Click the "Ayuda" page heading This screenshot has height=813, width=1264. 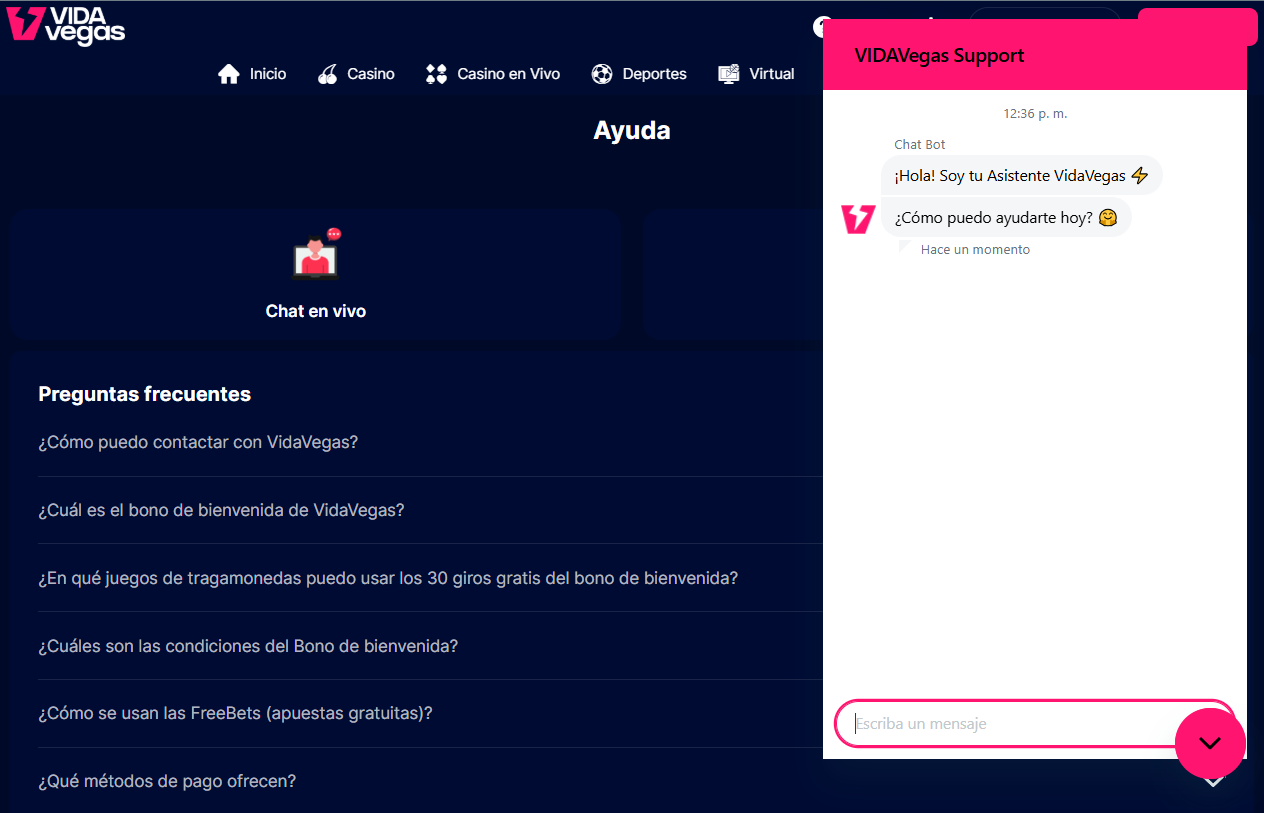pyautogui.click(x=632, y=130)
